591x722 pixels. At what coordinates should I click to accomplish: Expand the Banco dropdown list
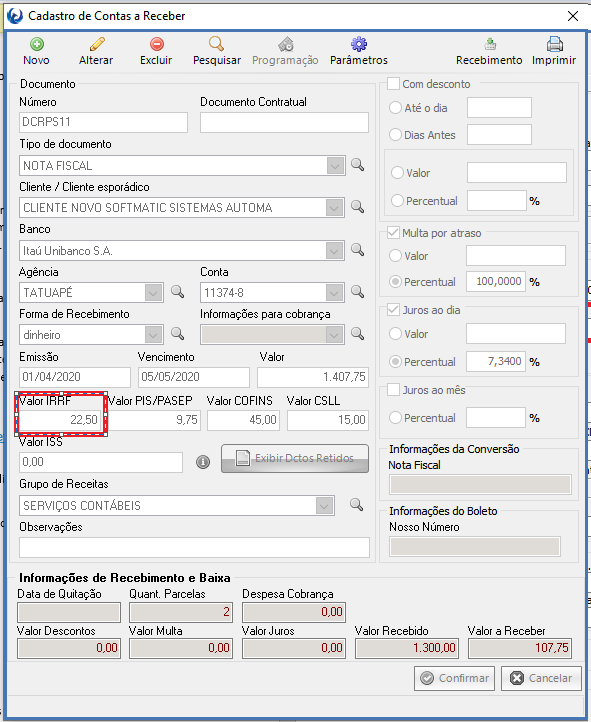pyautogui.click(x=335, y=251)
